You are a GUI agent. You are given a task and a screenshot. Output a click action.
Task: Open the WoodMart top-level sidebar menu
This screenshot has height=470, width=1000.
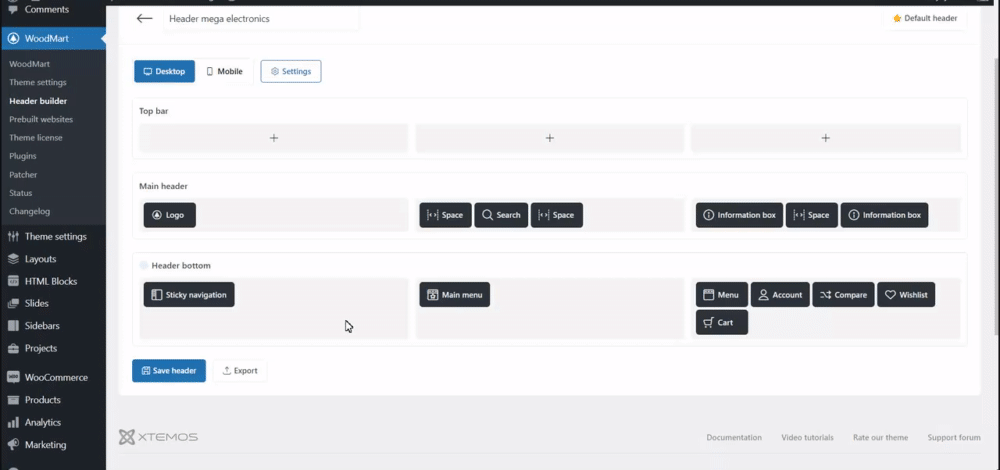click(53, 38)
